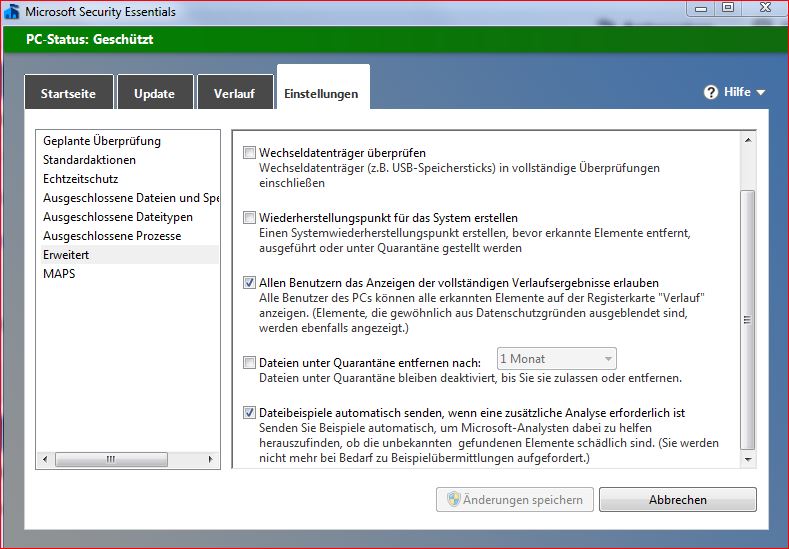
Task: Open Echtzeitschutz settings
Action: point(128,179)
